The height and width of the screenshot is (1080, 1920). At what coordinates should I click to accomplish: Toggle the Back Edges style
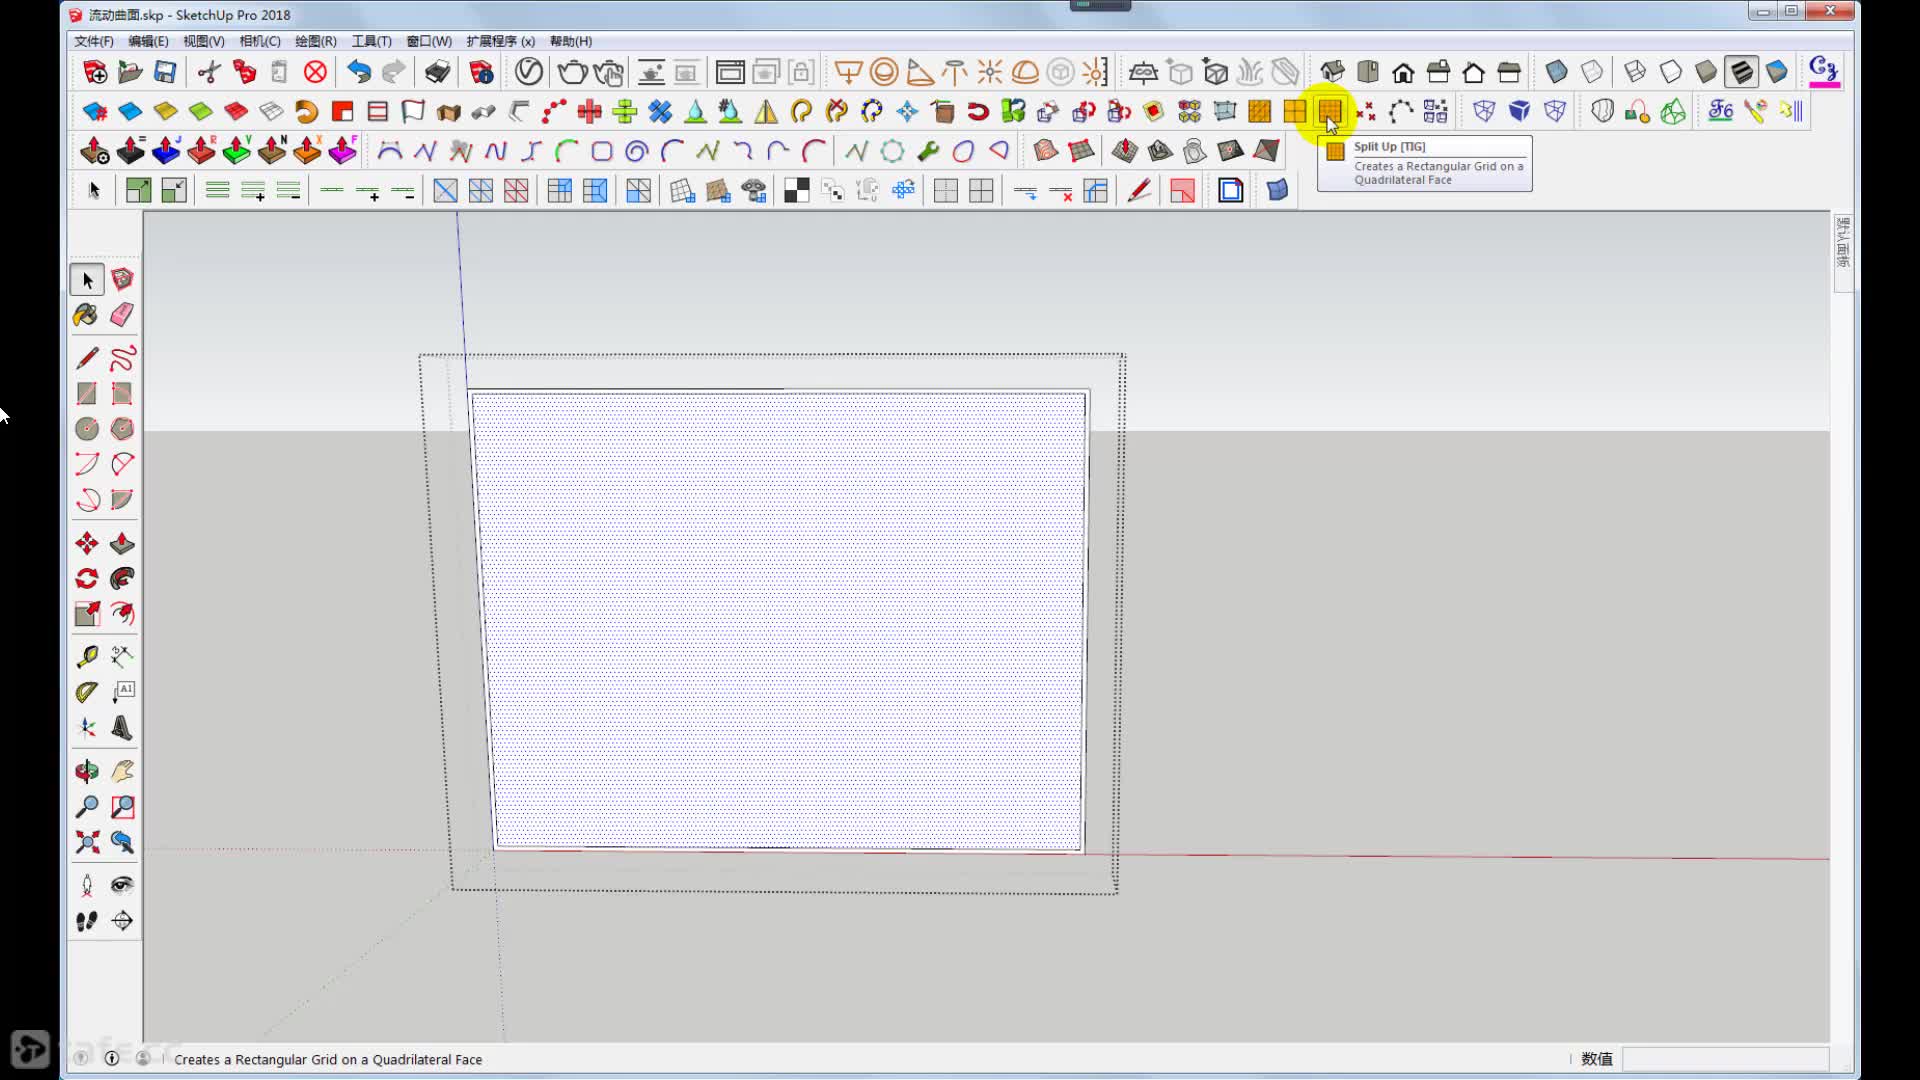[x=1592, y=72]
